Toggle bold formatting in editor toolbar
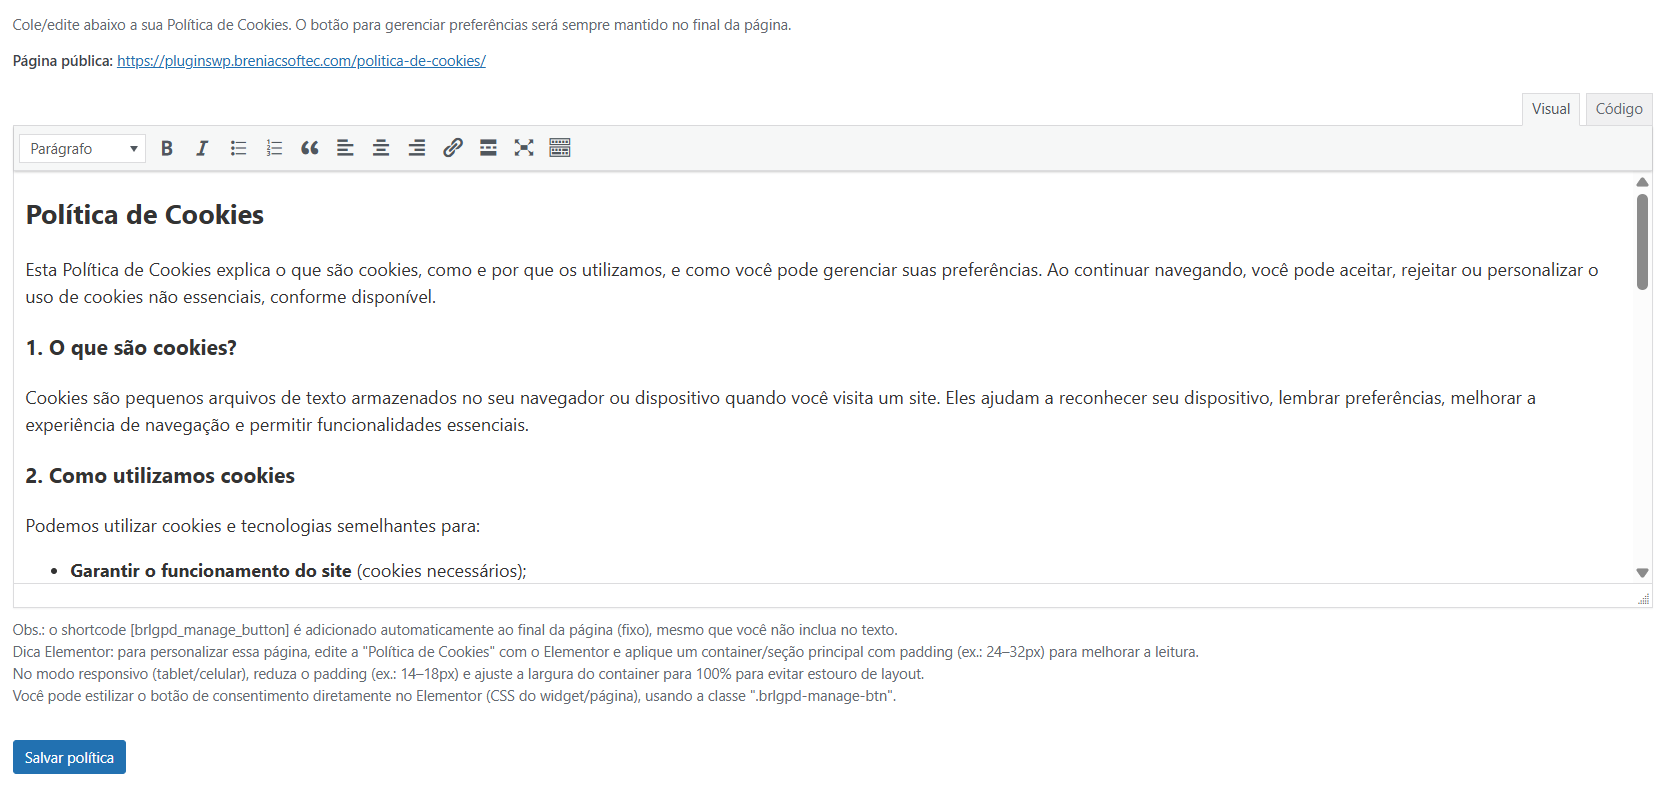 click(x=167, y=148)
